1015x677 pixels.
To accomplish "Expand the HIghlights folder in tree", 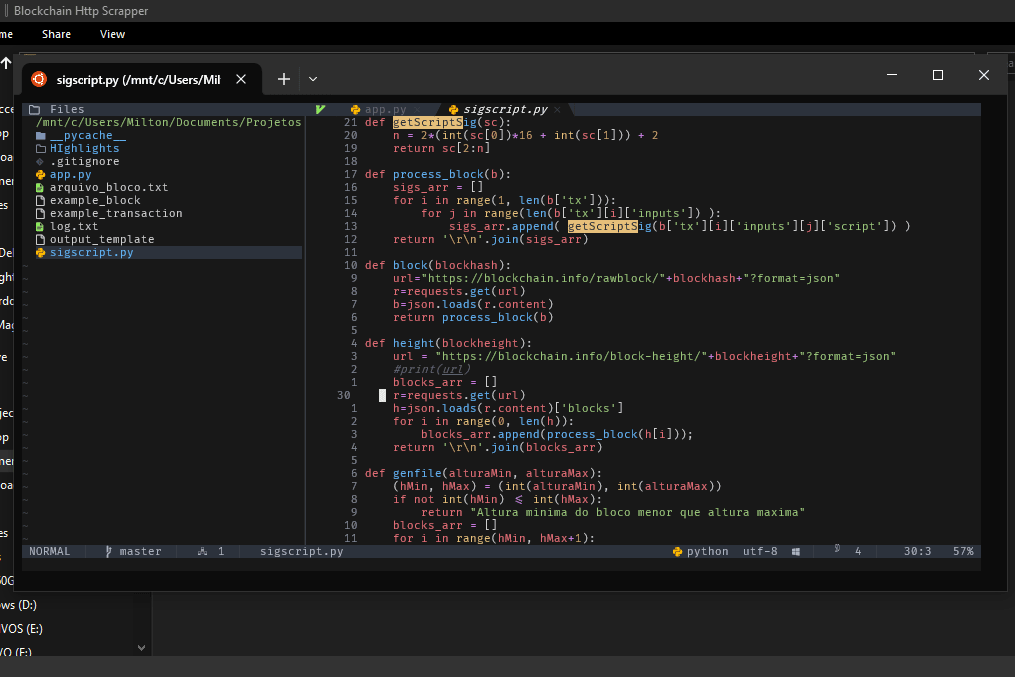I will click(x=84, y=148).
